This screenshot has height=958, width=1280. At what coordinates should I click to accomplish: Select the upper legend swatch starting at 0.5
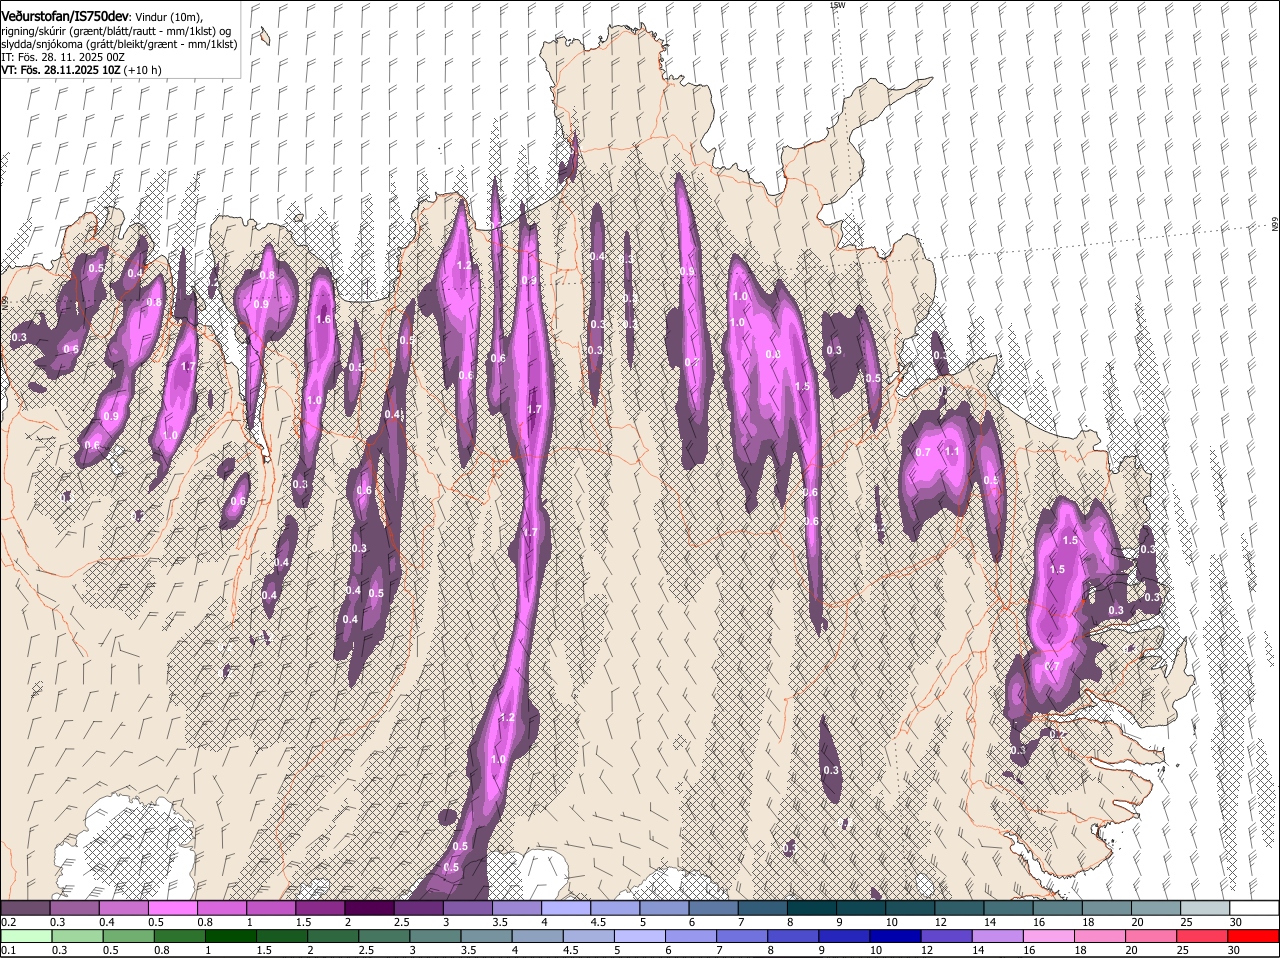click(172, 907)
